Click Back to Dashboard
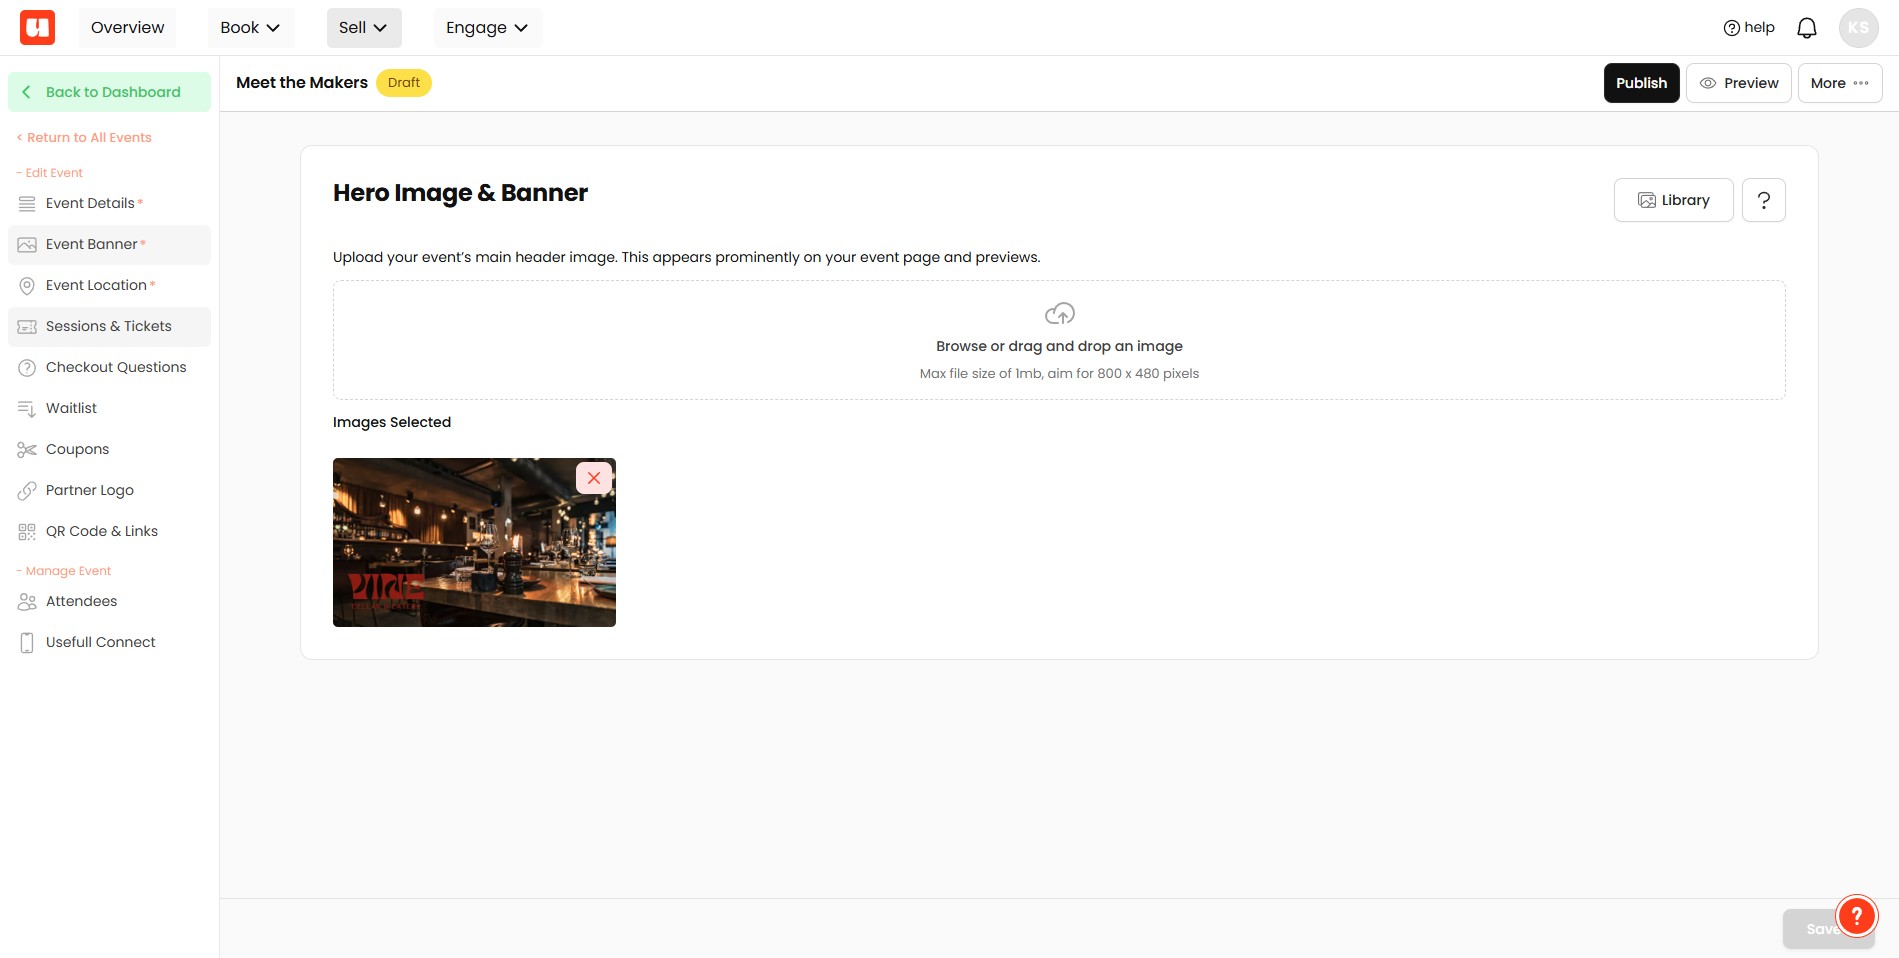 110,92
